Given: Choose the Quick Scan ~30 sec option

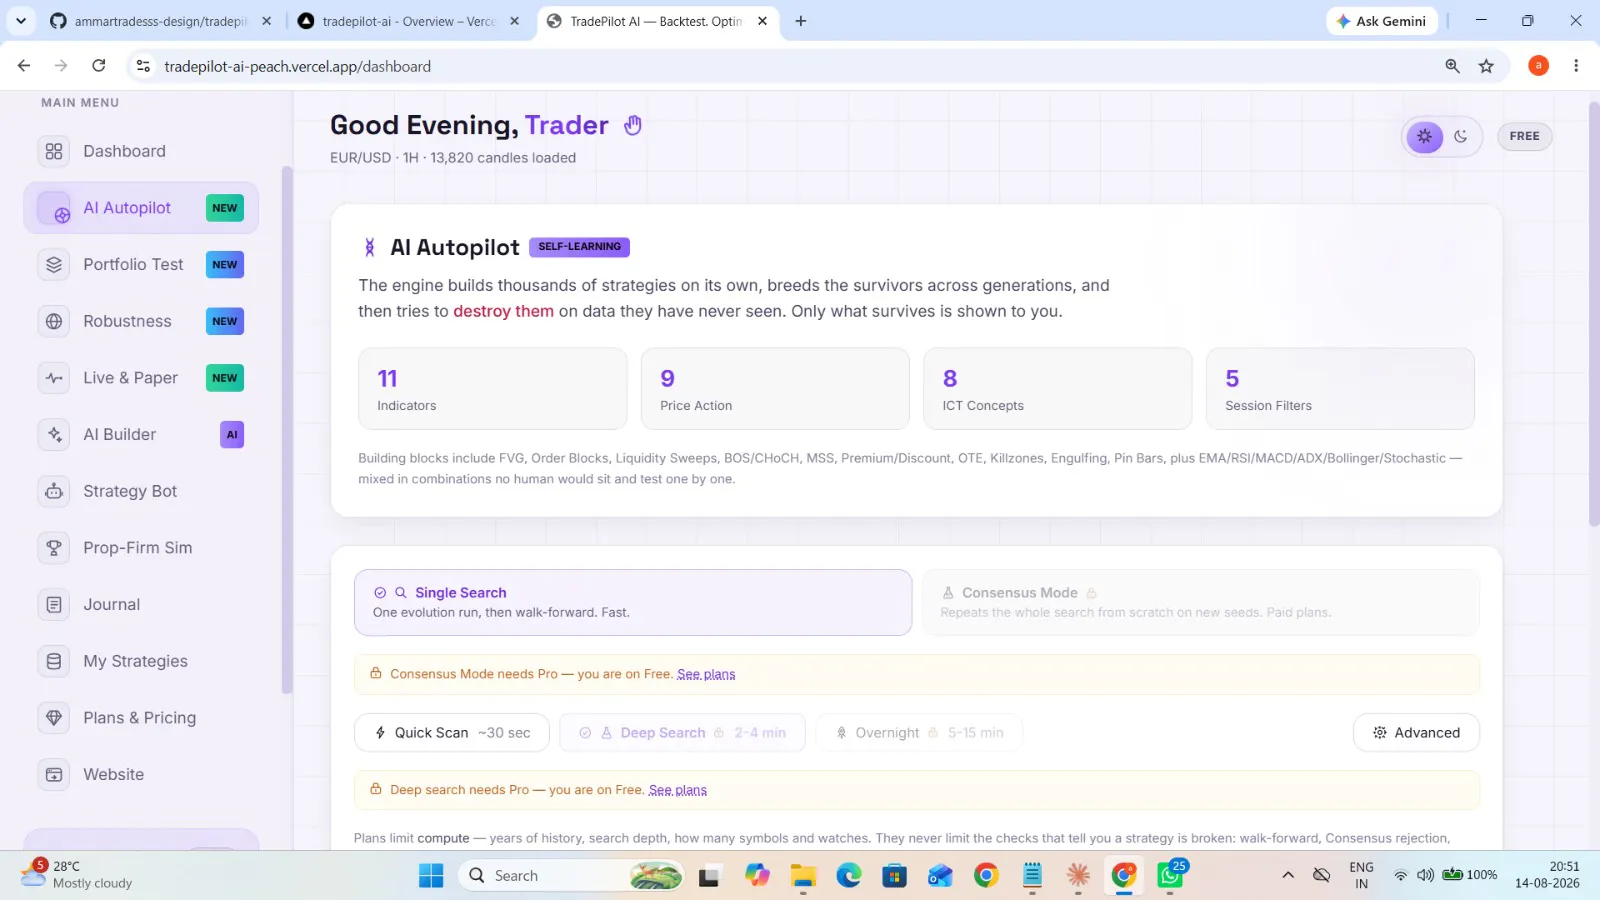Looking at the screenshot, I should click(x=452, y=733).
